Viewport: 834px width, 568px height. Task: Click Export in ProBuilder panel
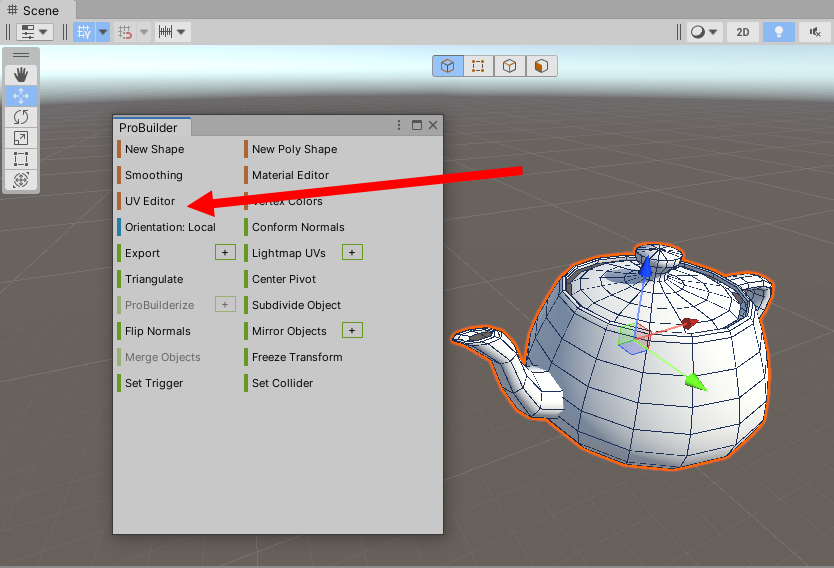click(x=143, y=254)
